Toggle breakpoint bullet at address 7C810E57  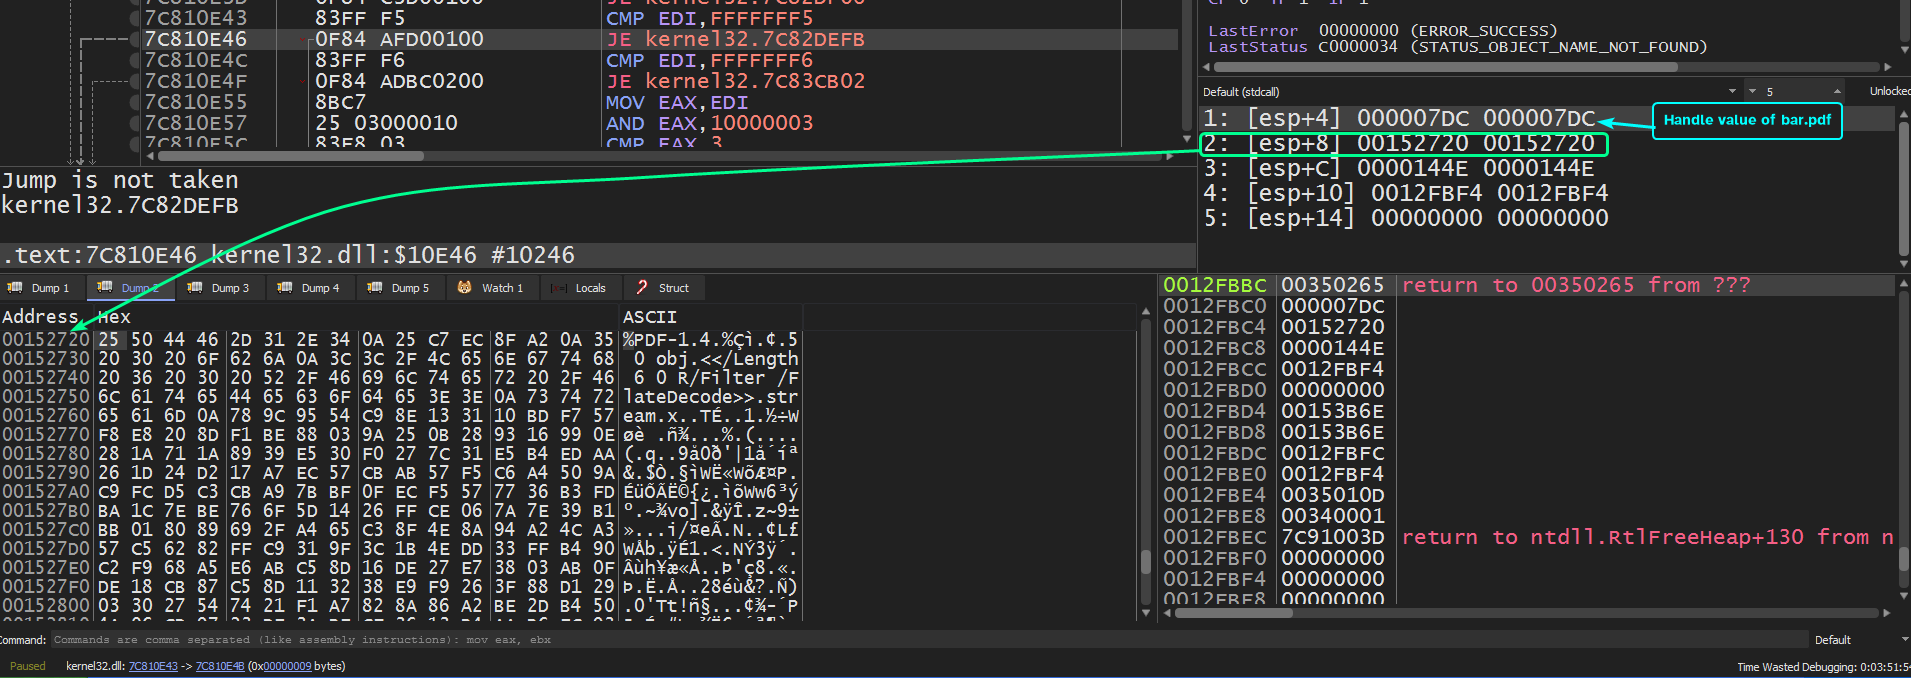click(x=136, y=123)
